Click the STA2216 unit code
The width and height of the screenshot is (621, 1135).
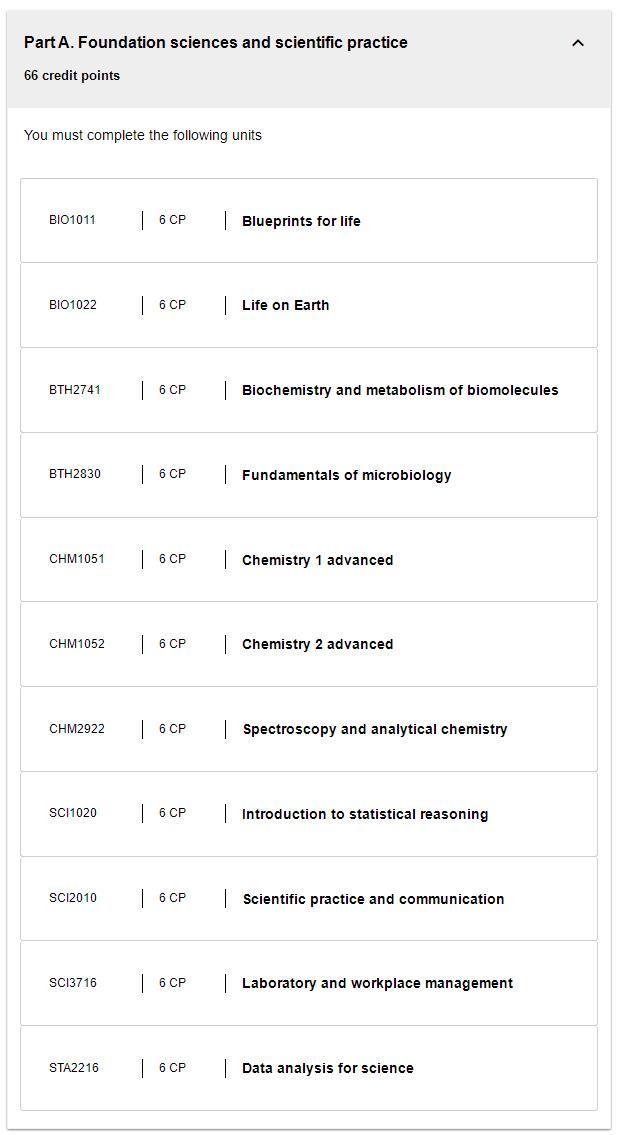pyautogui.click(x=74, y=1067)
